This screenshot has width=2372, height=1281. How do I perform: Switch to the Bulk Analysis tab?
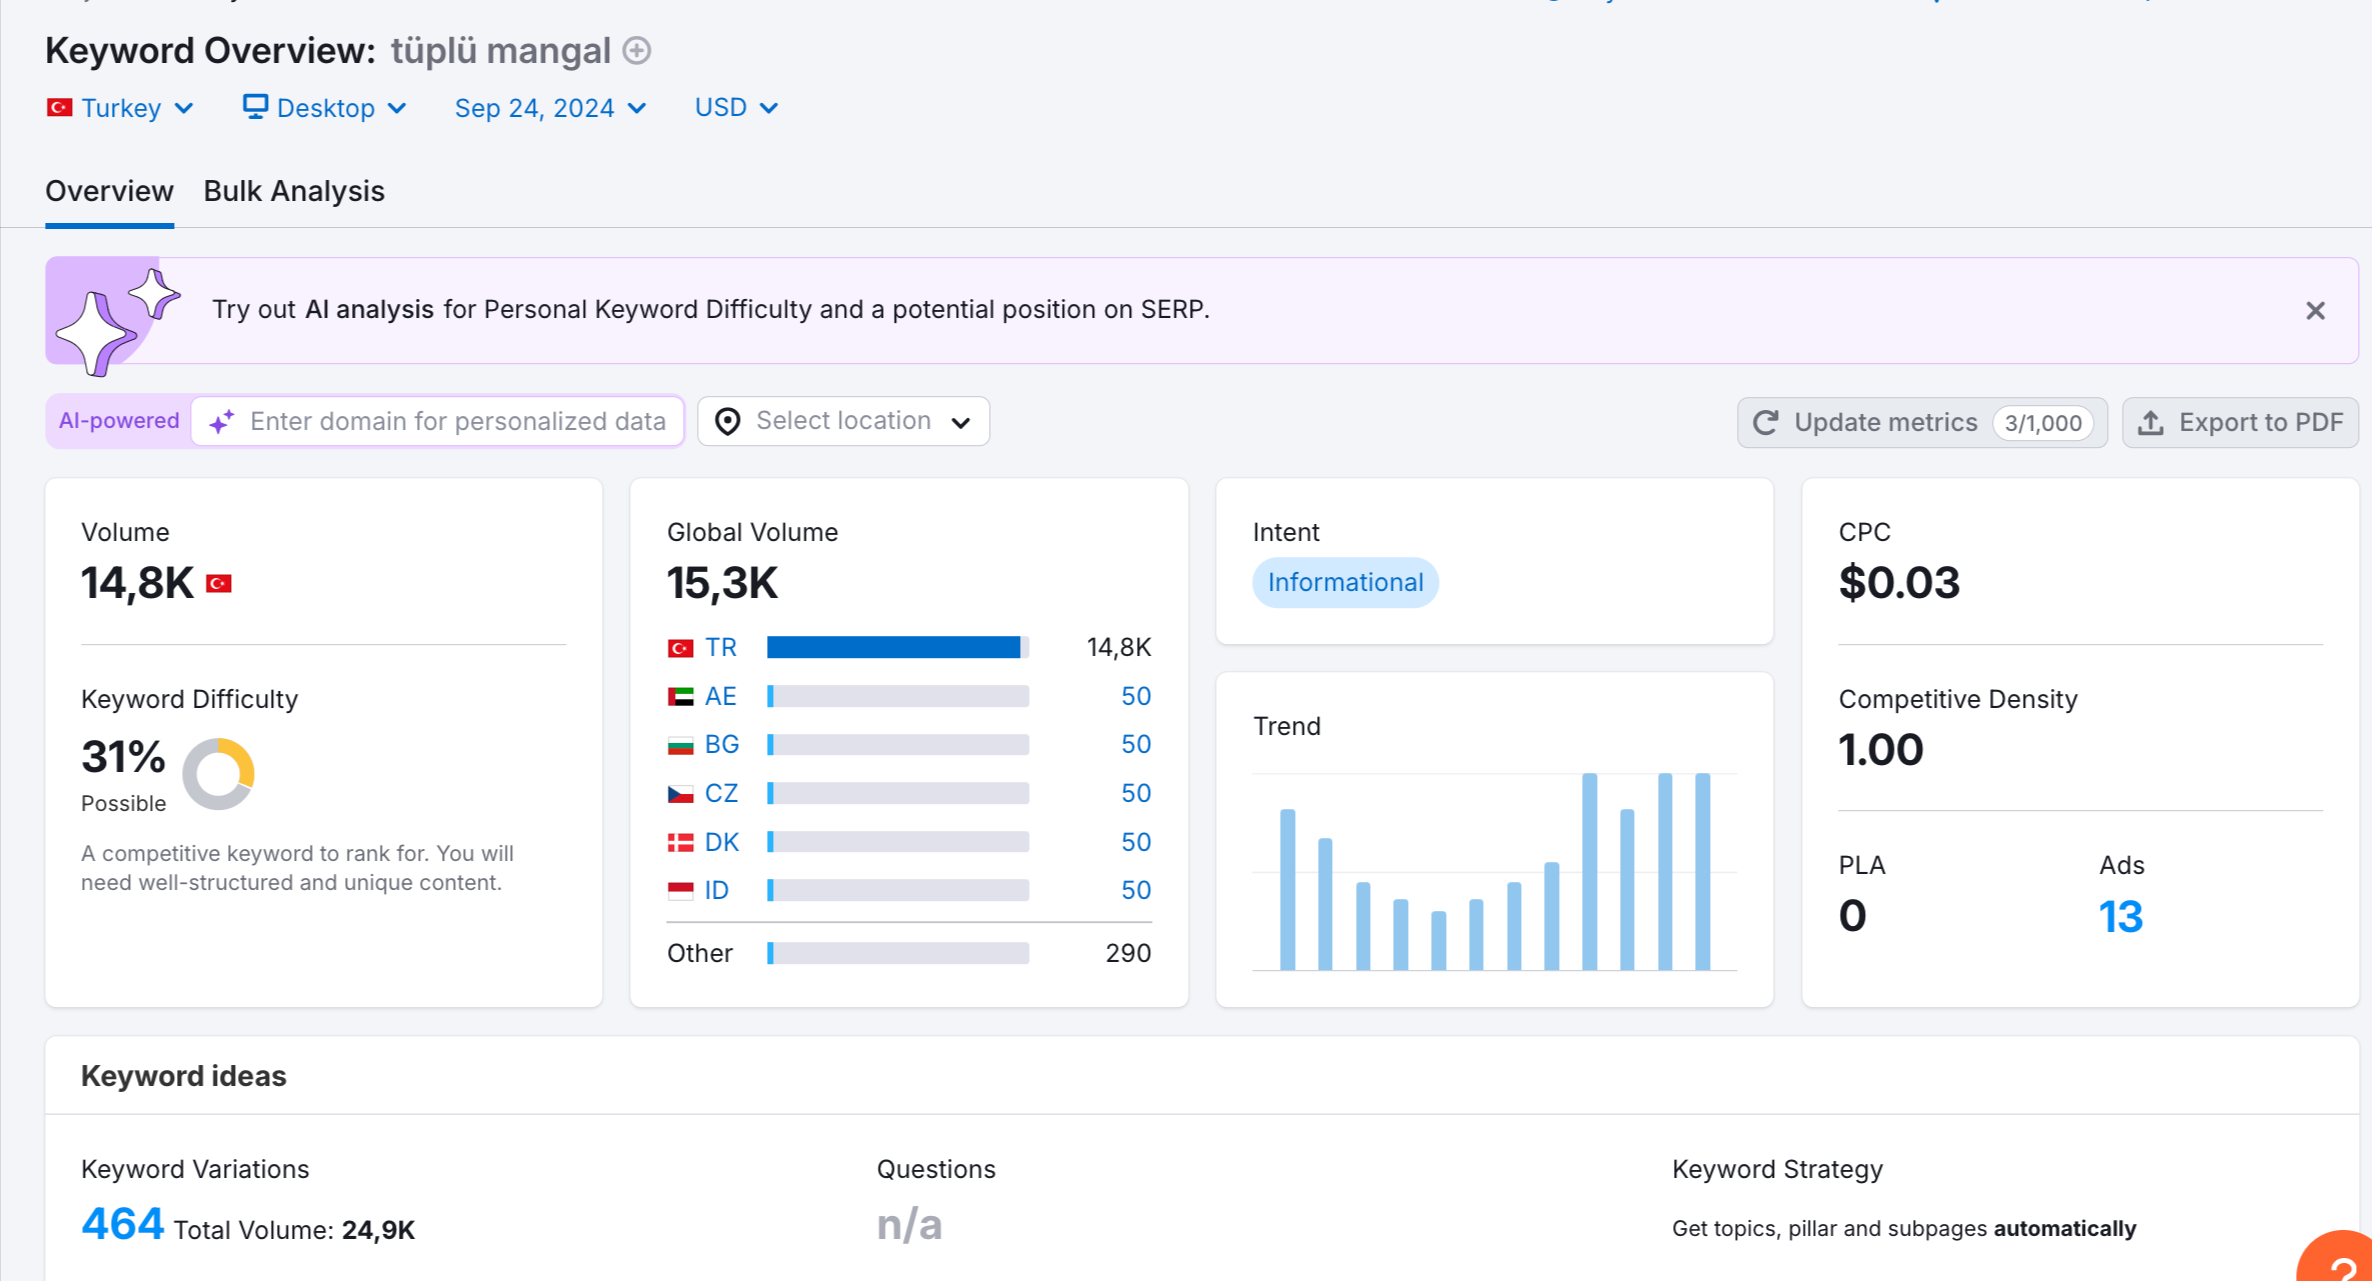click(294, 191)
